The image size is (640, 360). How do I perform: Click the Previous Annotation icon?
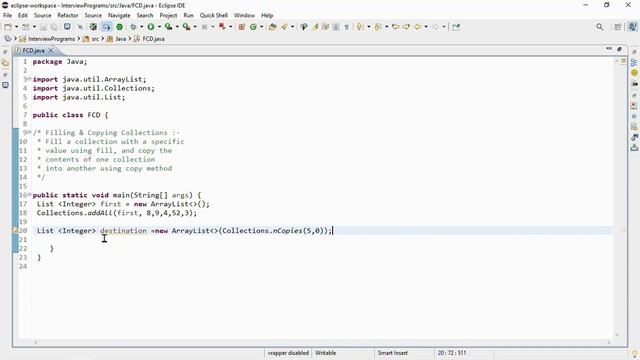coord(378,27)
